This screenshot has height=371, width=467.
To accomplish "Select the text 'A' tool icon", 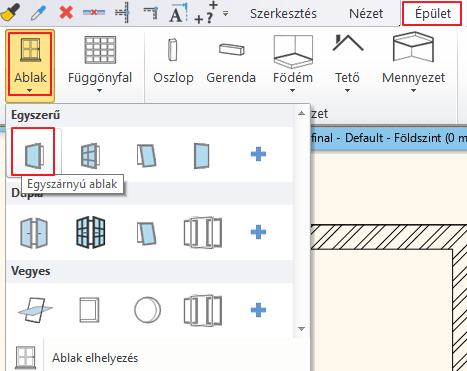I will 179,13.
